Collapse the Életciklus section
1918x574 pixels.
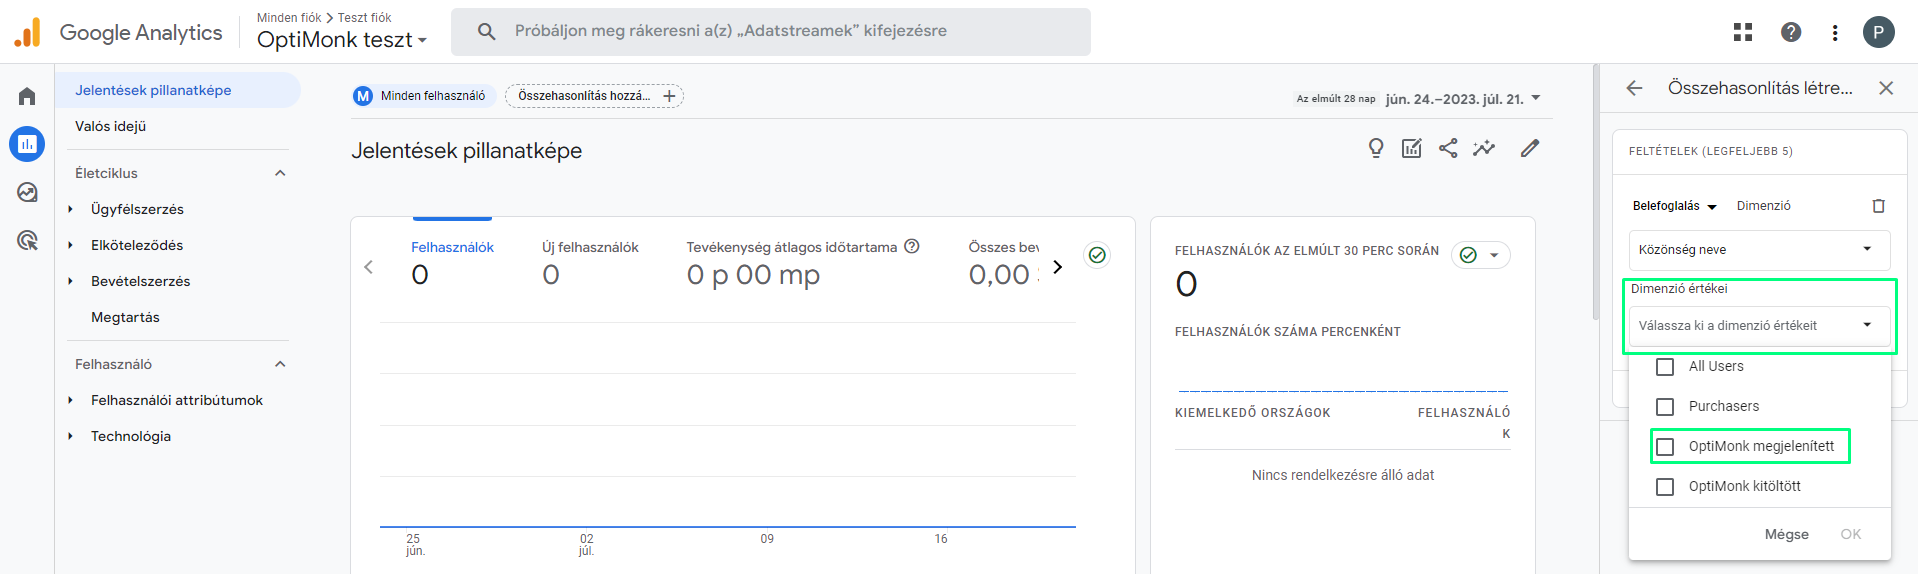point(280,173)
